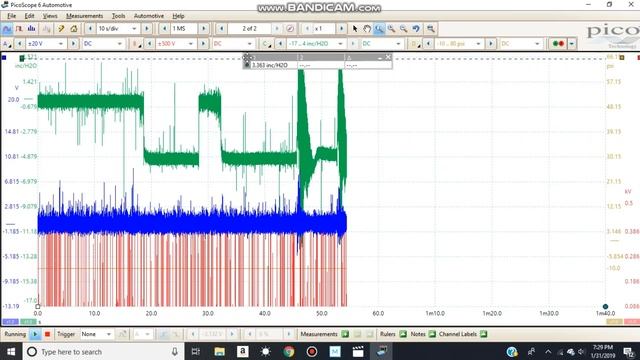The height and width of the screenshot is (360, 640).
Task: Decrease Channel A range left arrow
Action: (20, 44)
